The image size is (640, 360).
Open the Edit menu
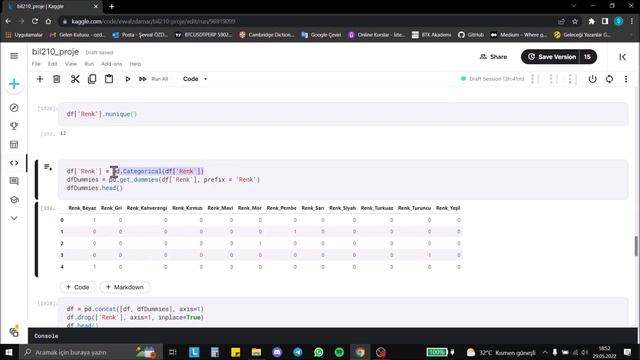(x=53, y=64)
